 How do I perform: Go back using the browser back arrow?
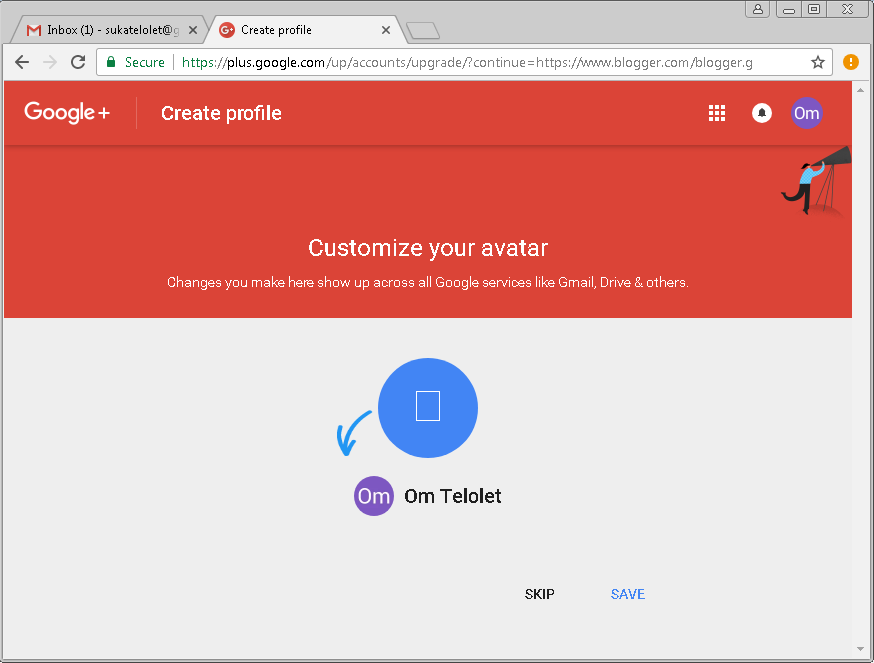point(22,62)
